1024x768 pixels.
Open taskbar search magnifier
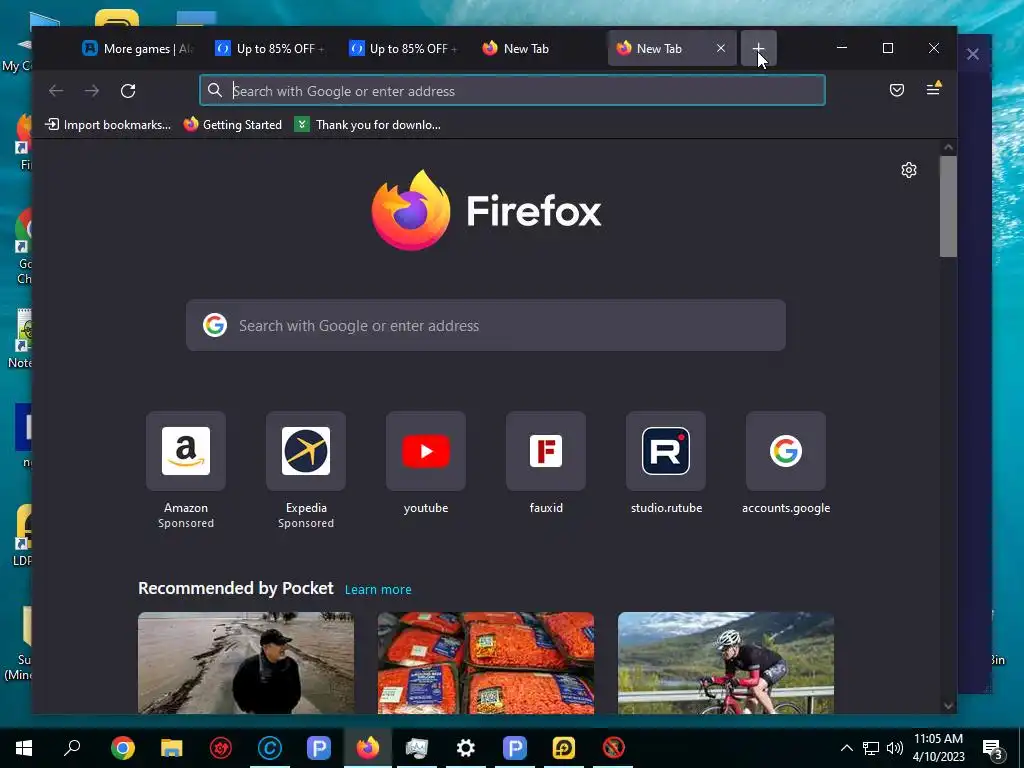click(x=72, y=747)
